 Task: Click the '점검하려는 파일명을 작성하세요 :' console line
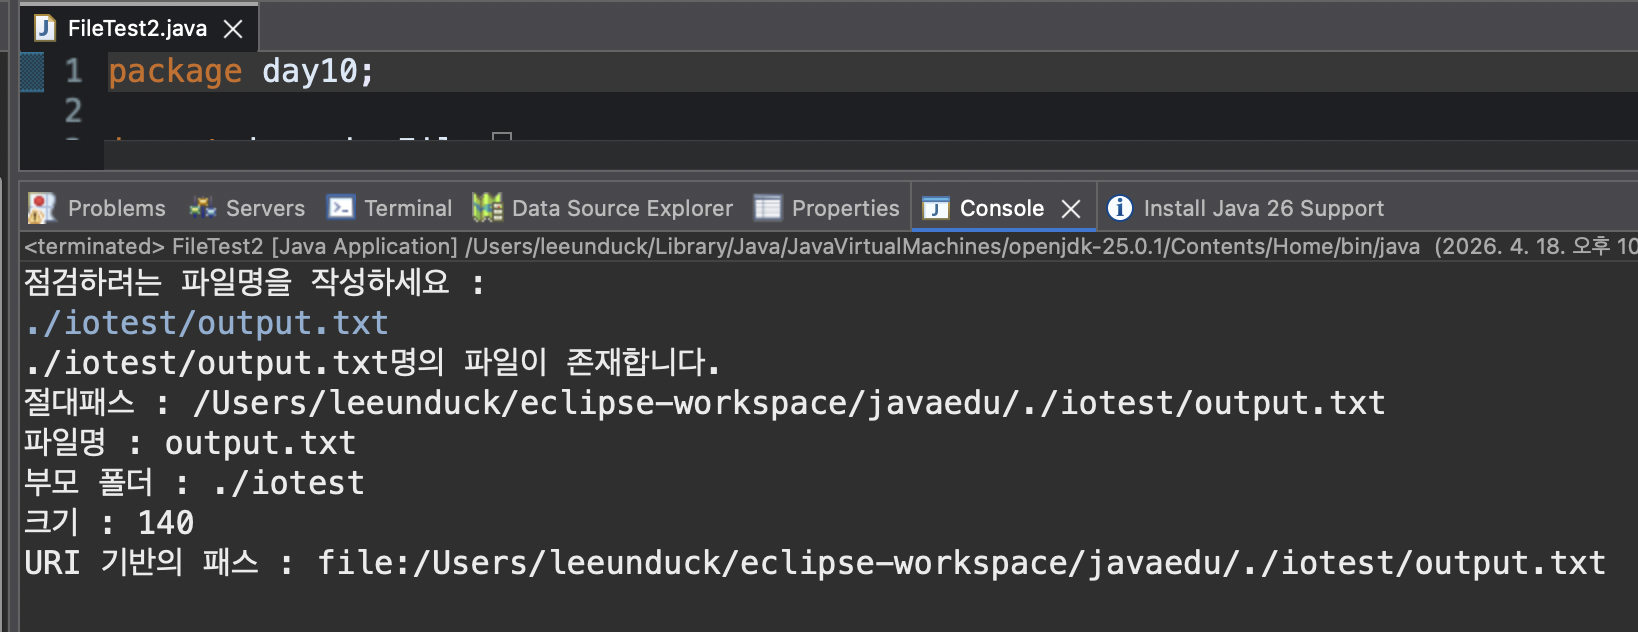pyautogui.click(x=254, y=283)
